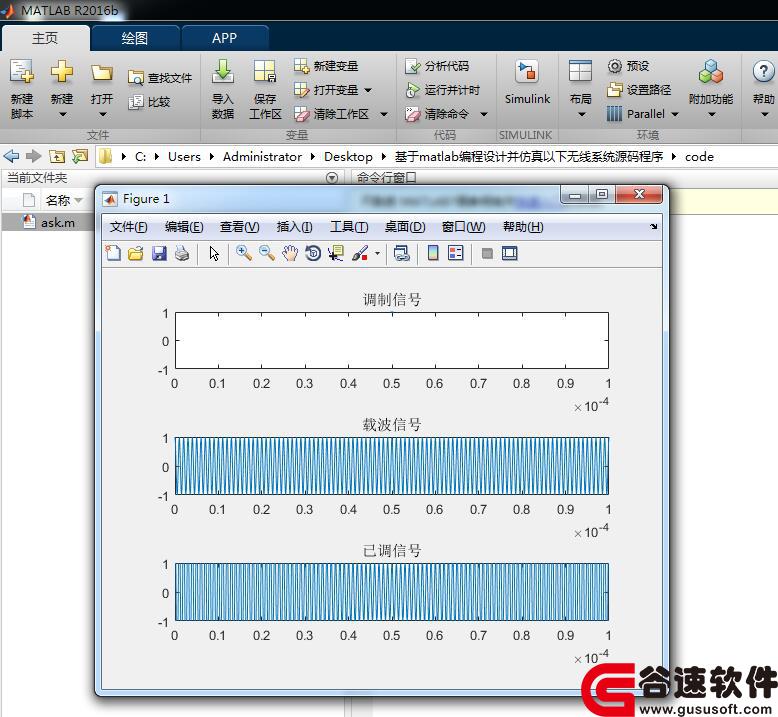Screen dimensions: 778x717
Task: Click Compare (比较) in ribbon
Action: (x=149, y=102)
